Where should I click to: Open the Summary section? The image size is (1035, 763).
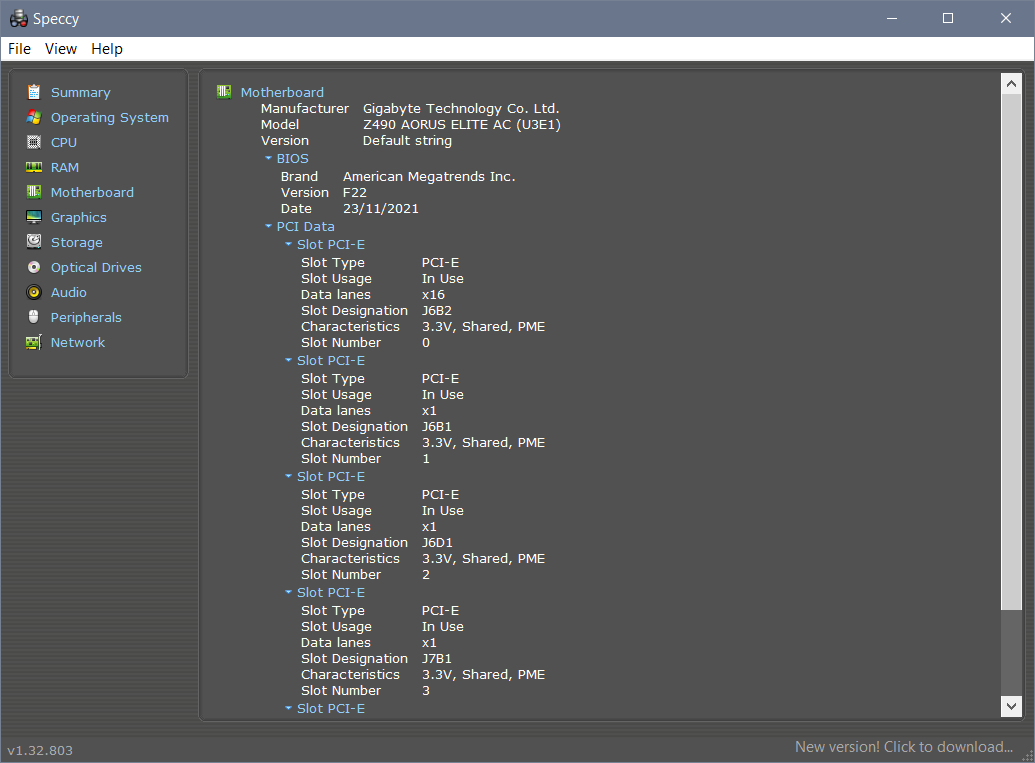[81, 92]
